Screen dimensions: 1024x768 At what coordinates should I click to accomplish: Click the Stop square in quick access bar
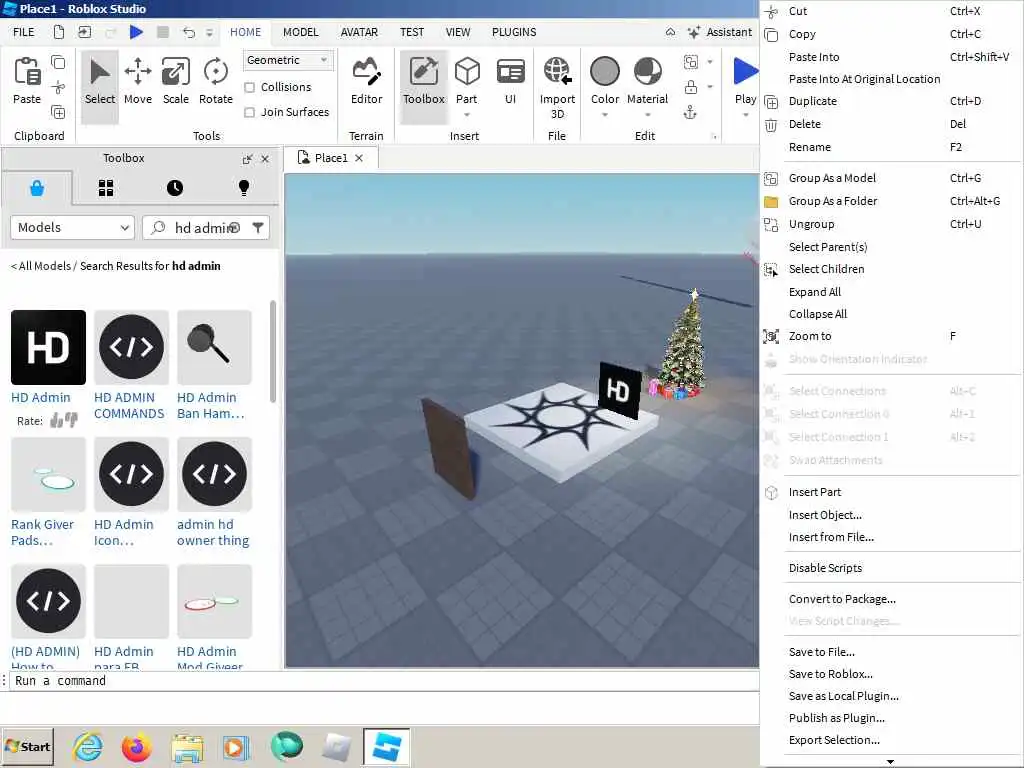(163, 32)
